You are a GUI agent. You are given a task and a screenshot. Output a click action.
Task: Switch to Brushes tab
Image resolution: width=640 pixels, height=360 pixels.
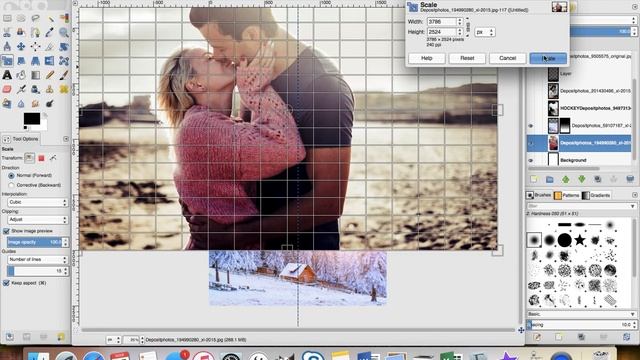coord(539,195)
